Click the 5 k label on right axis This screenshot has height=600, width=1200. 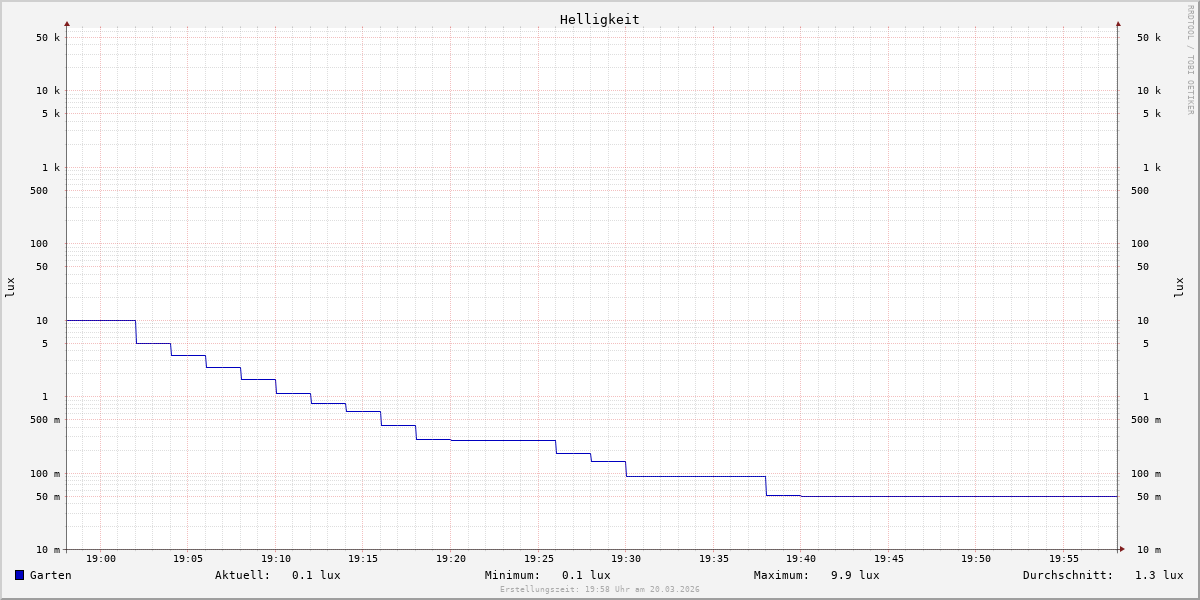[x=1152, y=114]
